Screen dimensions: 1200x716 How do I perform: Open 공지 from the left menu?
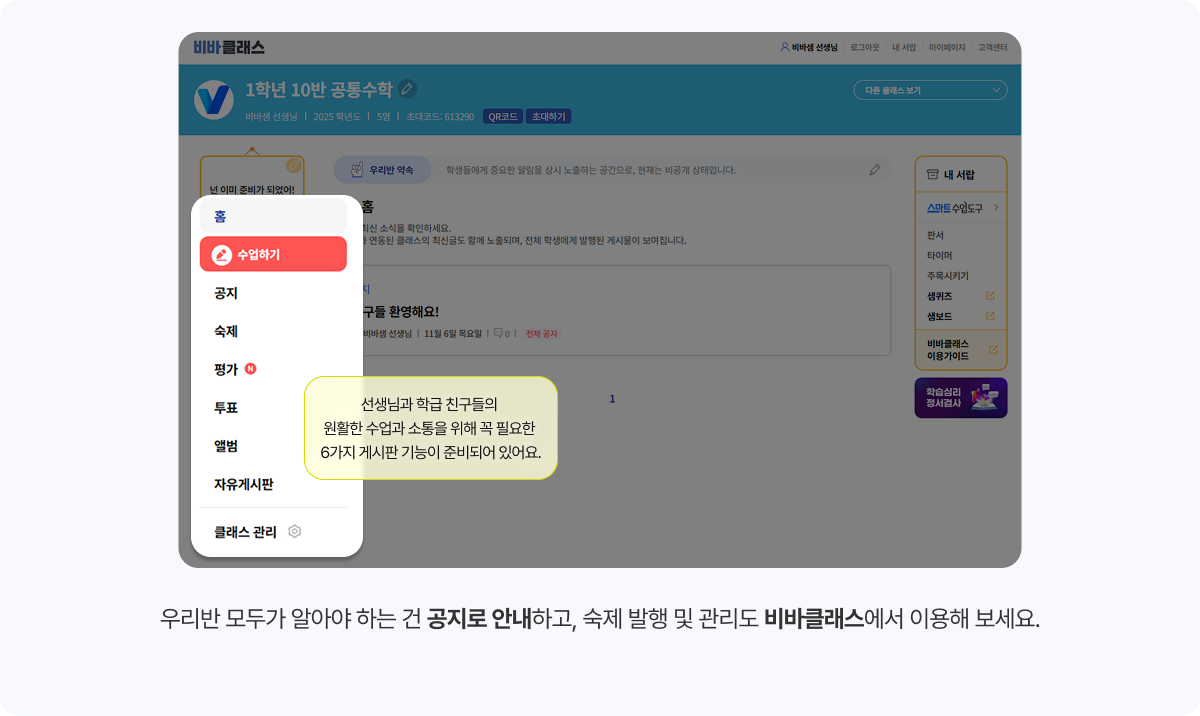[x=226, y=293]
